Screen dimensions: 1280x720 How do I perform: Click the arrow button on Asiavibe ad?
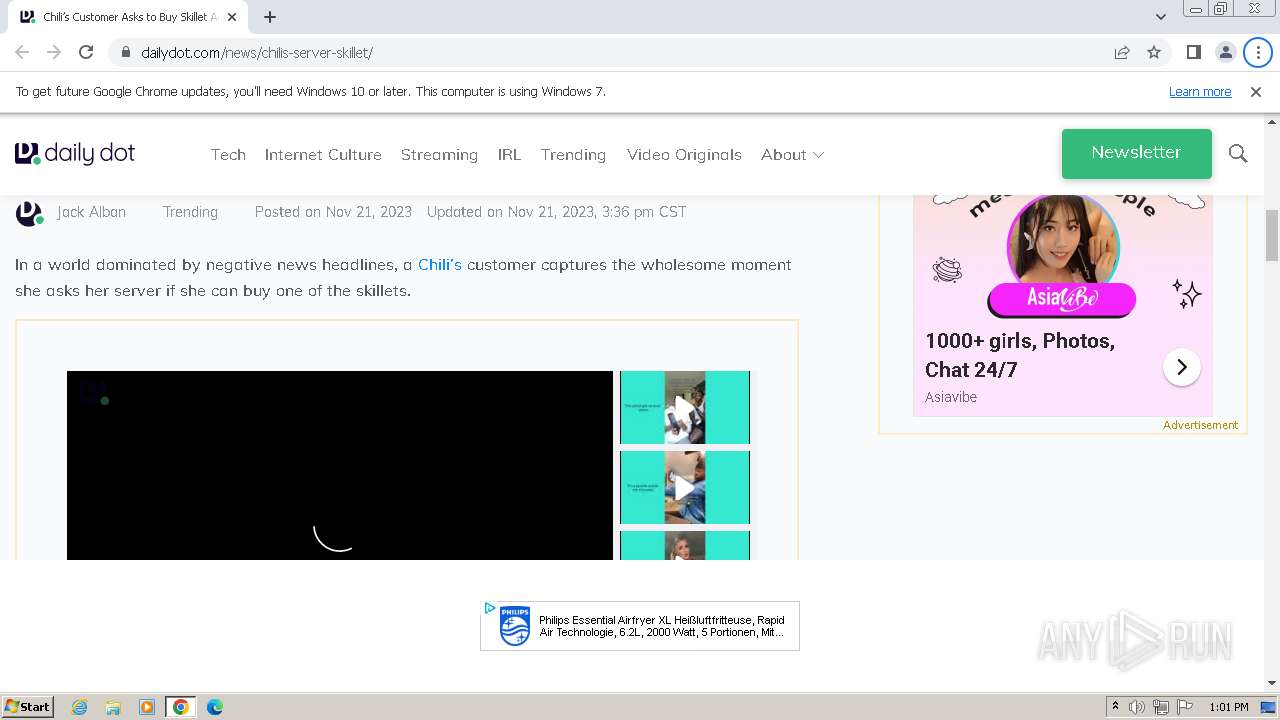coord(1181,367)
